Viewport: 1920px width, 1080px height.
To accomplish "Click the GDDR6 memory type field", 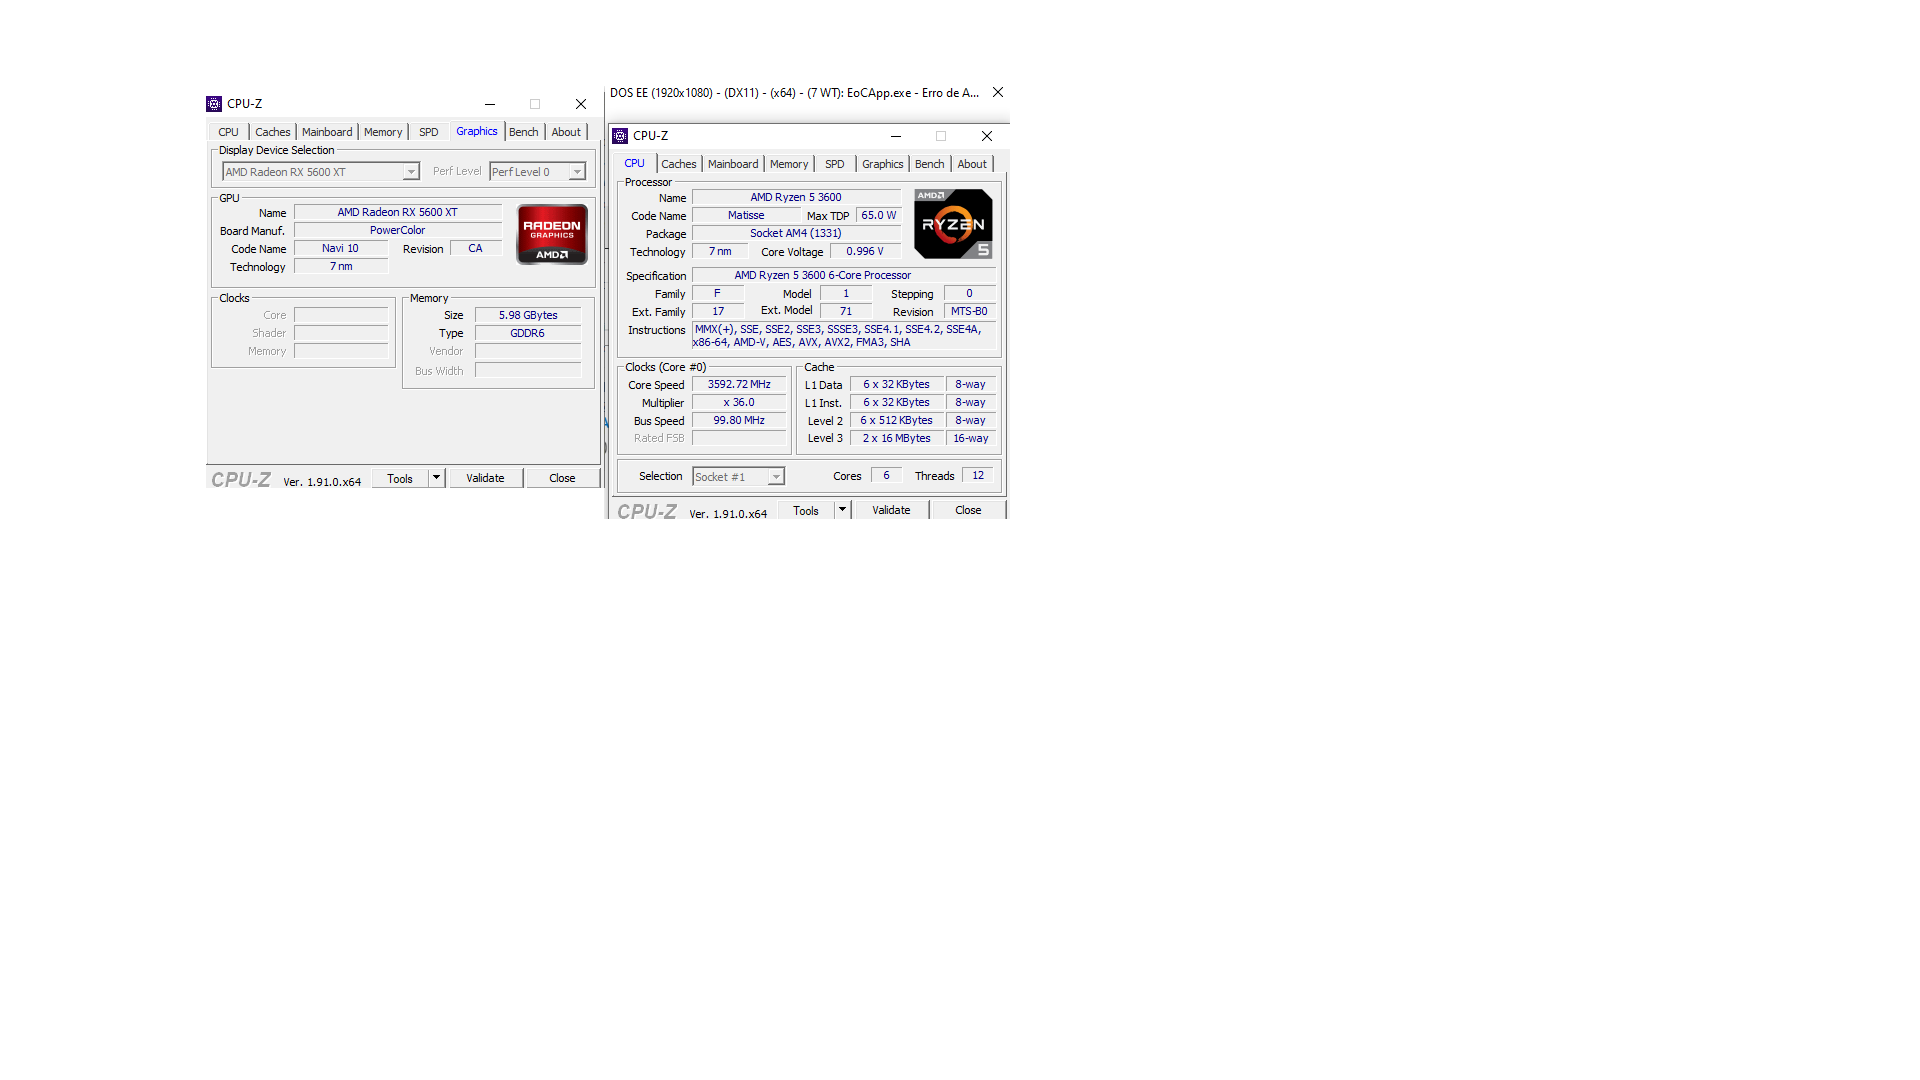I will (x=528, y=333).
